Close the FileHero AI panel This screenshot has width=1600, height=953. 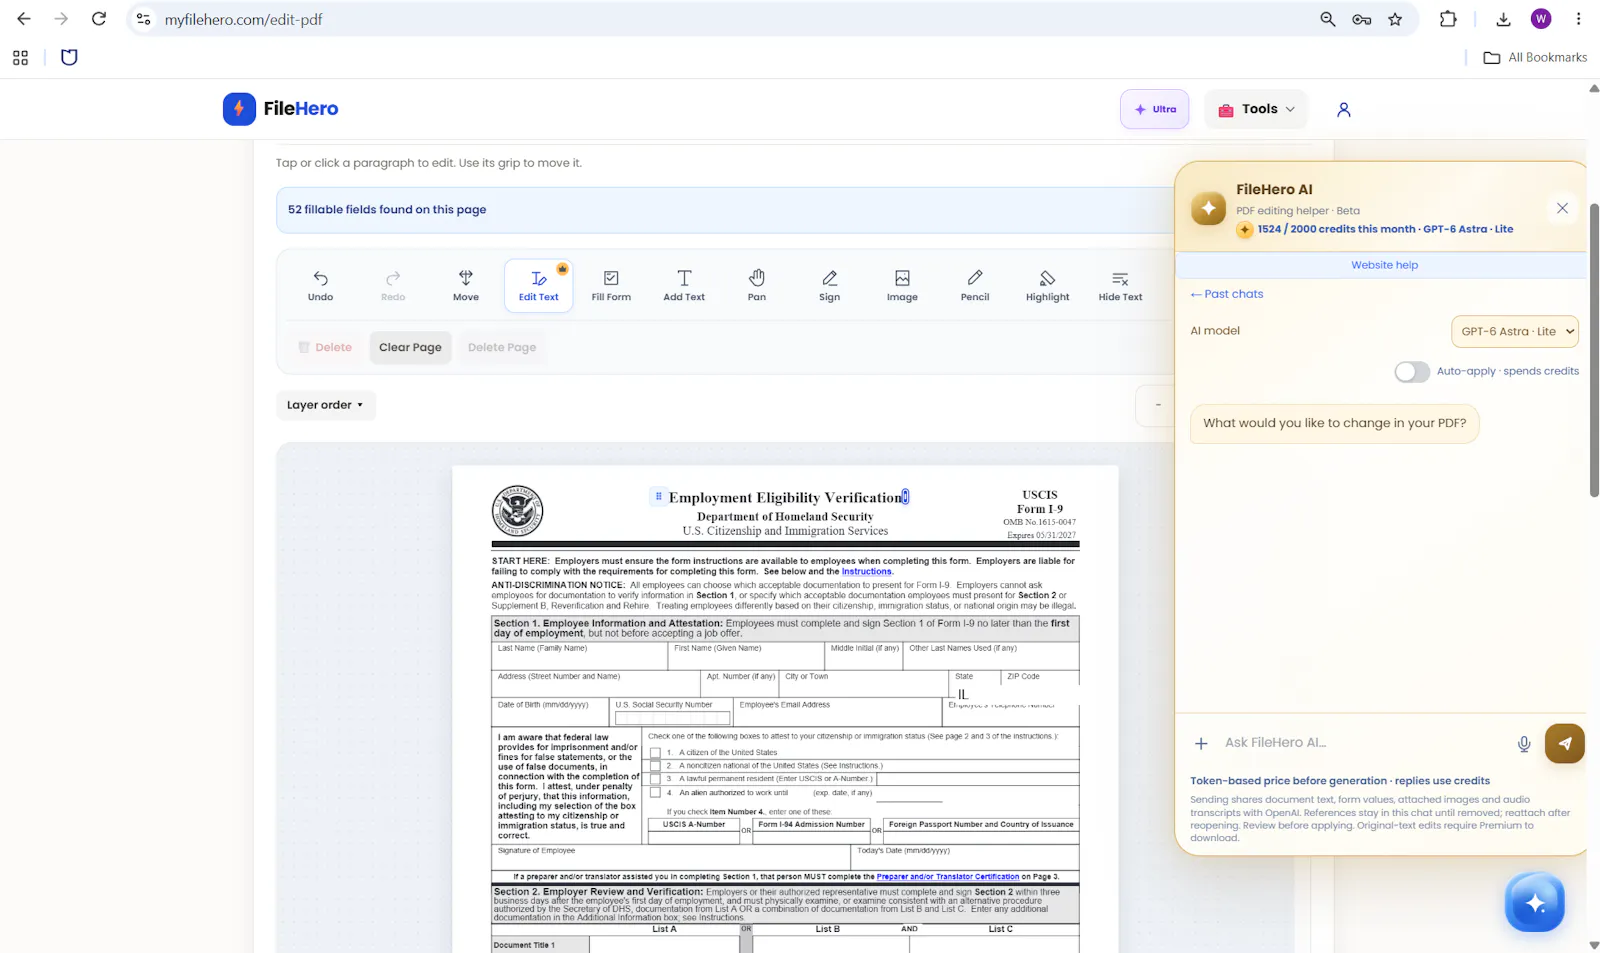point(1562,208)
